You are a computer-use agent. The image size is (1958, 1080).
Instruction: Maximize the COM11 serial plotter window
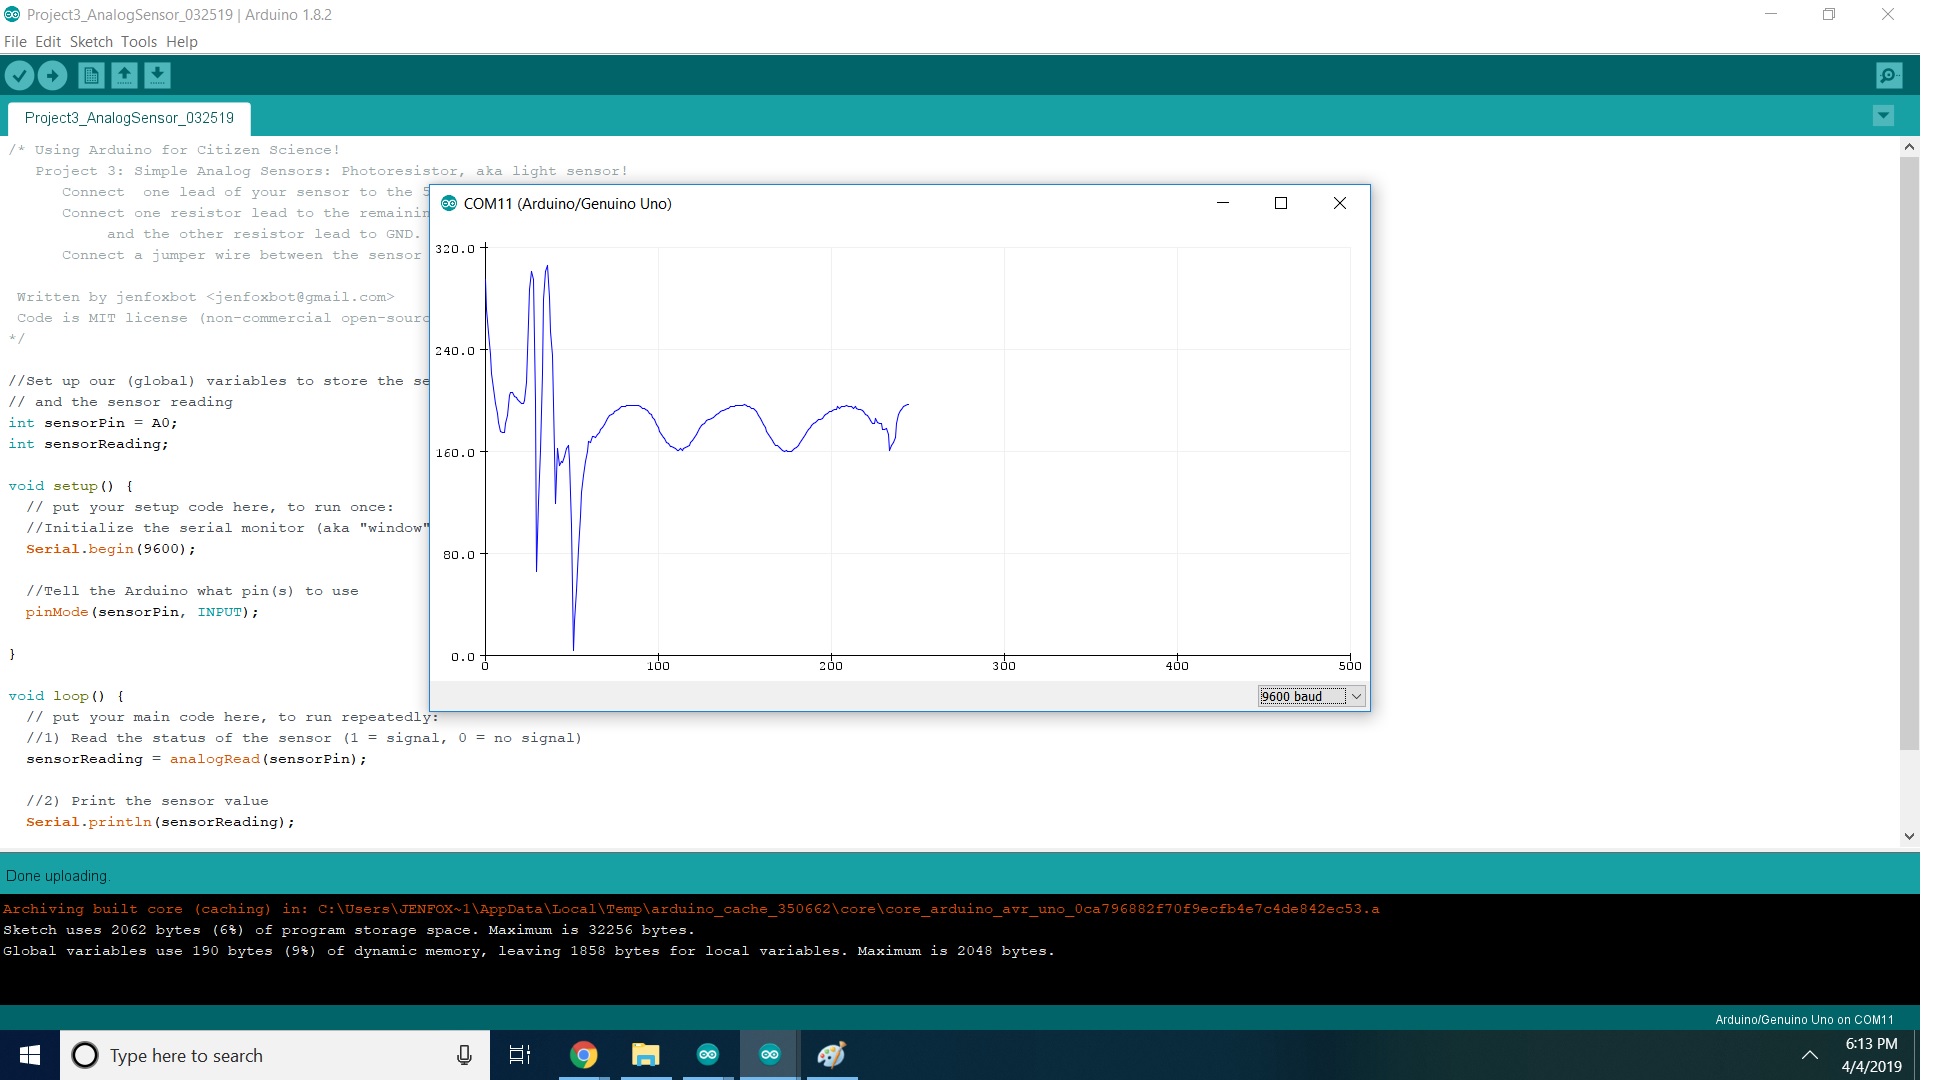[1280, 203]
